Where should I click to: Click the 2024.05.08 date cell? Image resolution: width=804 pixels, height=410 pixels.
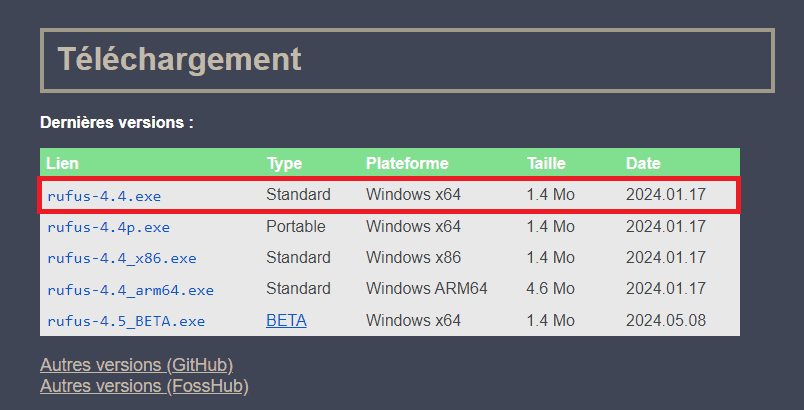pos(666,320)
